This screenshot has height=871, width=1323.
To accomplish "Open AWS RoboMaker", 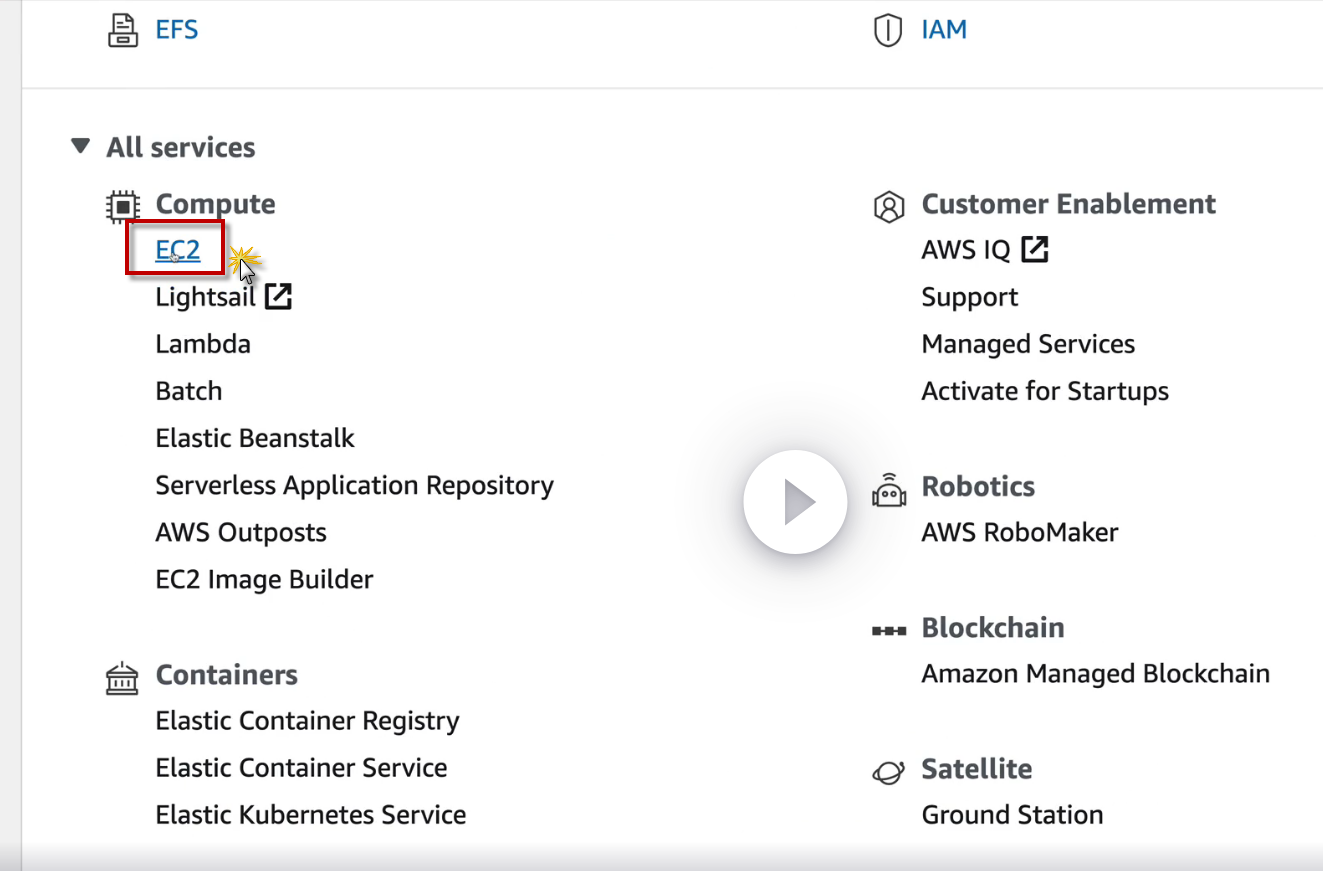I will (1019, 532).
